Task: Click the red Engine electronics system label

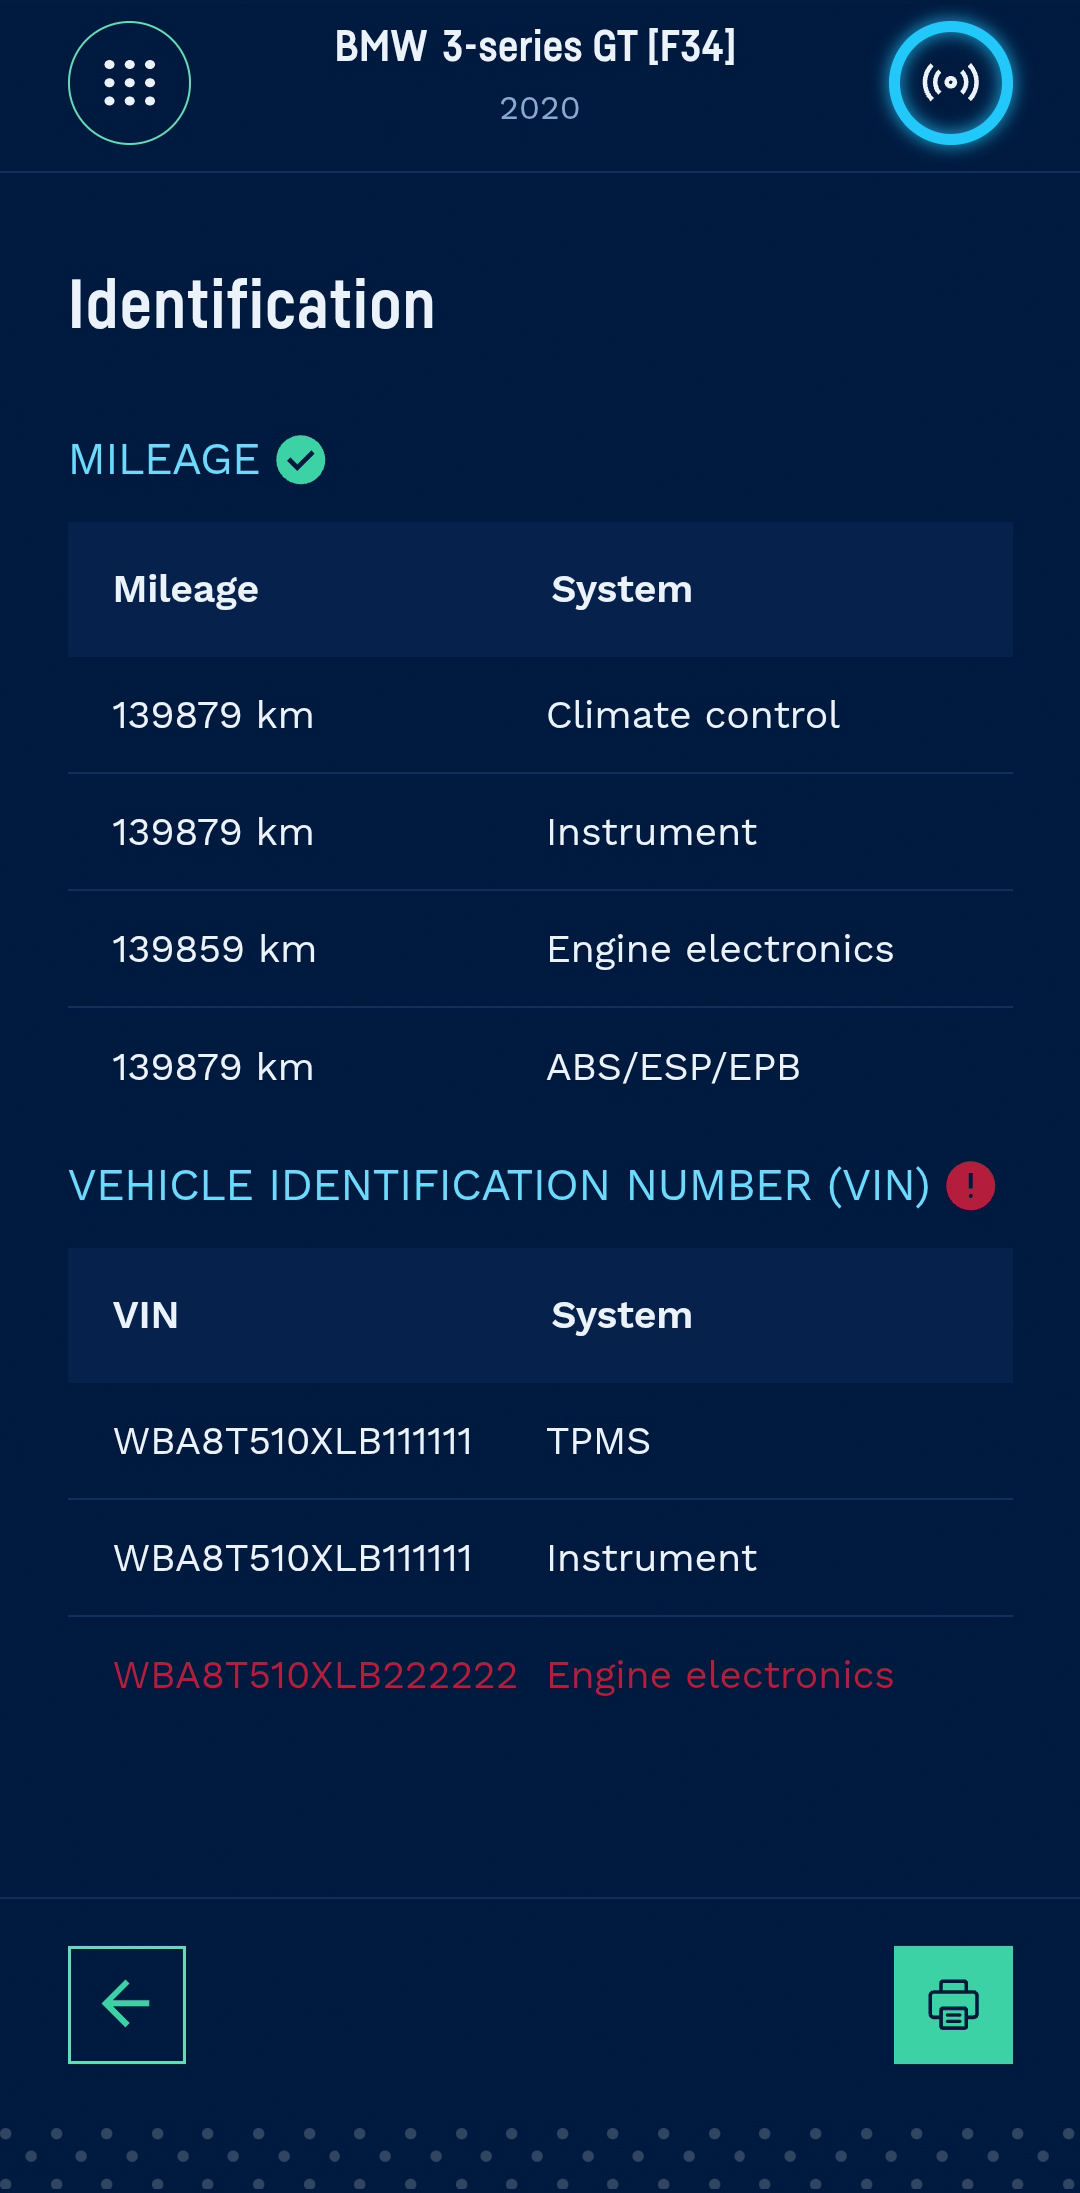Action: tap(720, 1676)
